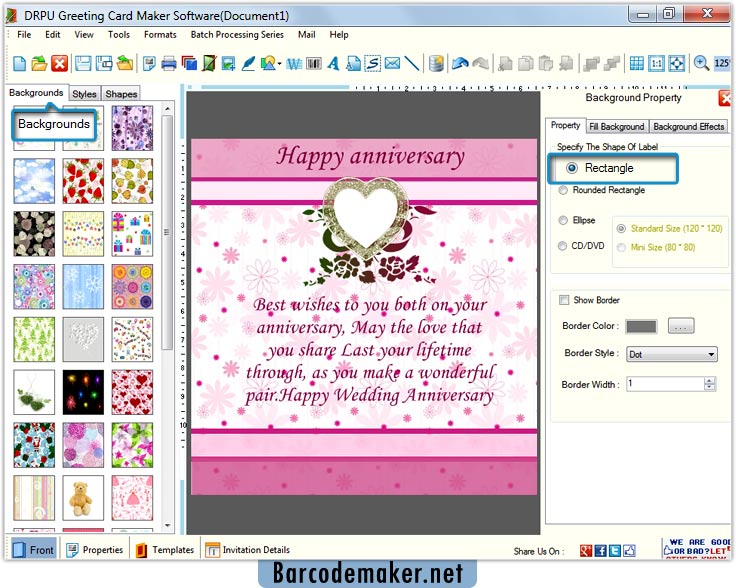Click the Templates button at bottom

(x=165, y=550)
